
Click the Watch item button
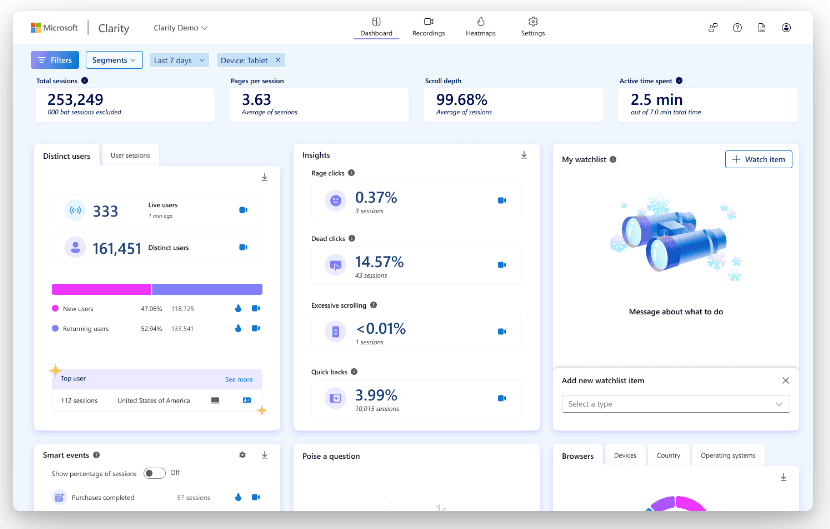[759, 159]
